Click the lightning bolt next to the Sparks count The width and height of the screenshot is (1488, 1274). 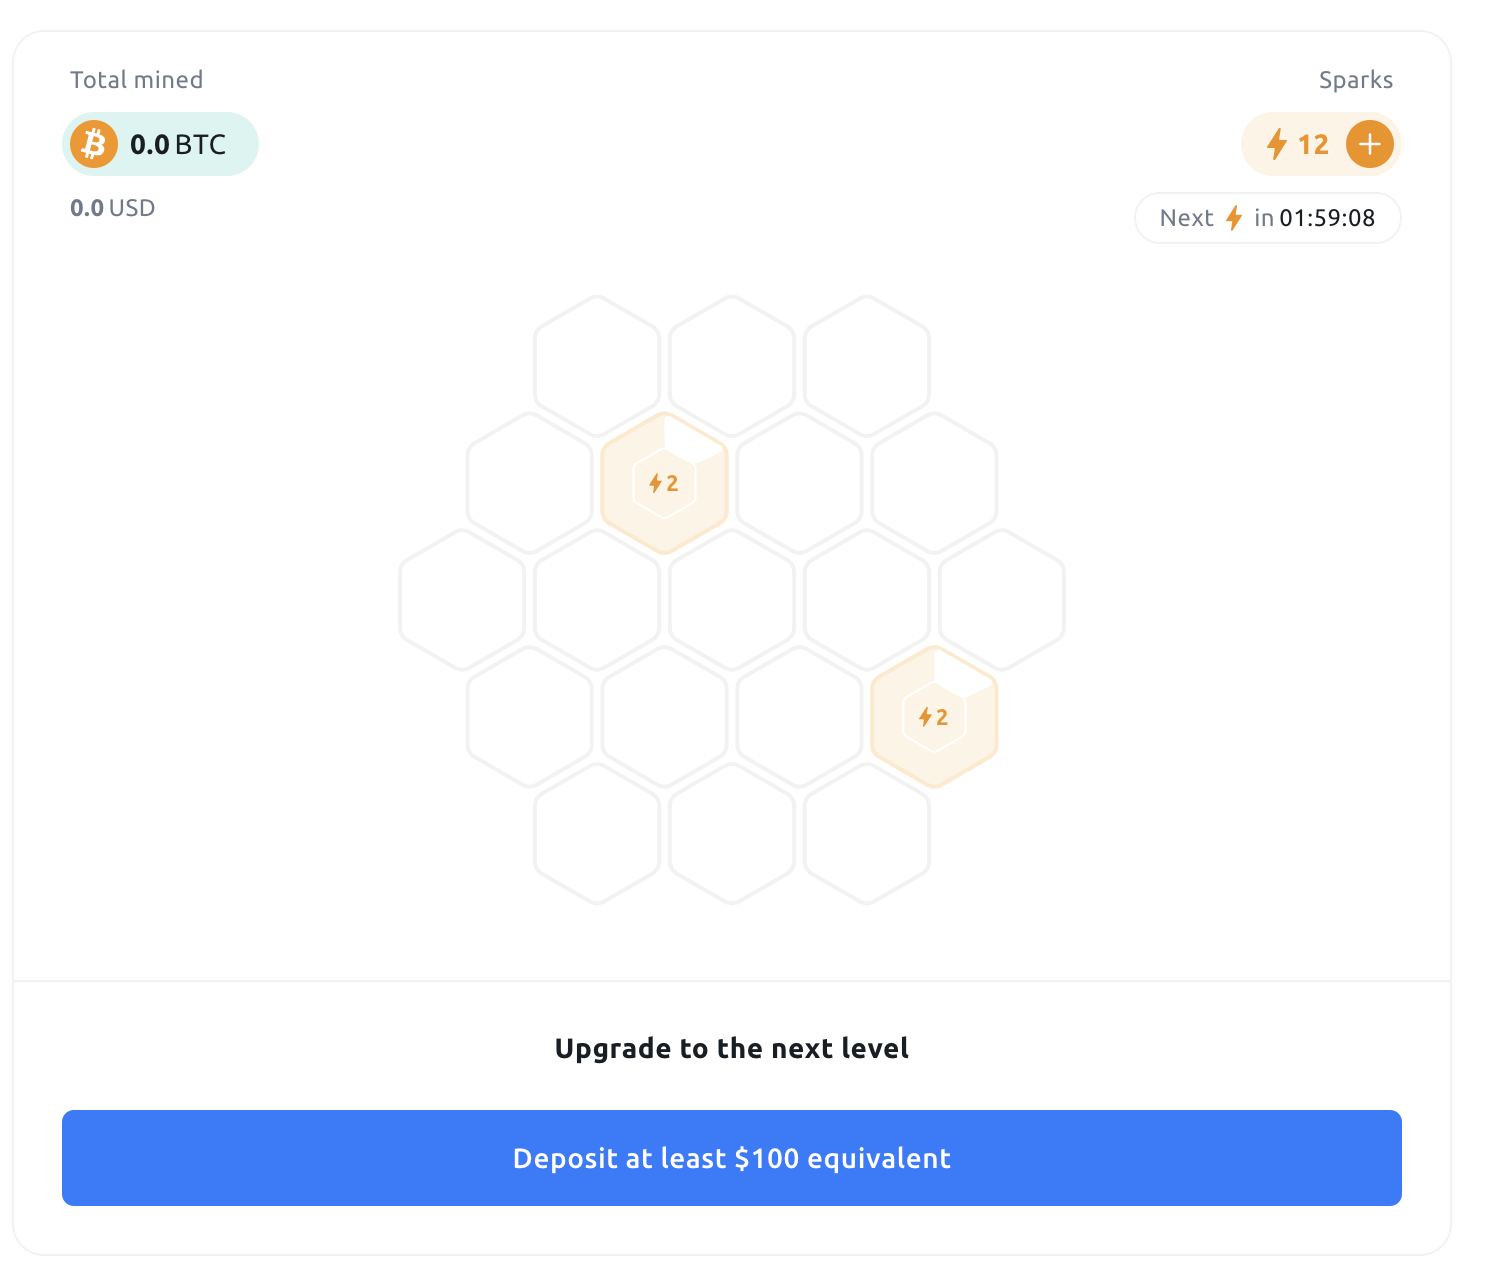coord(1276,144)
